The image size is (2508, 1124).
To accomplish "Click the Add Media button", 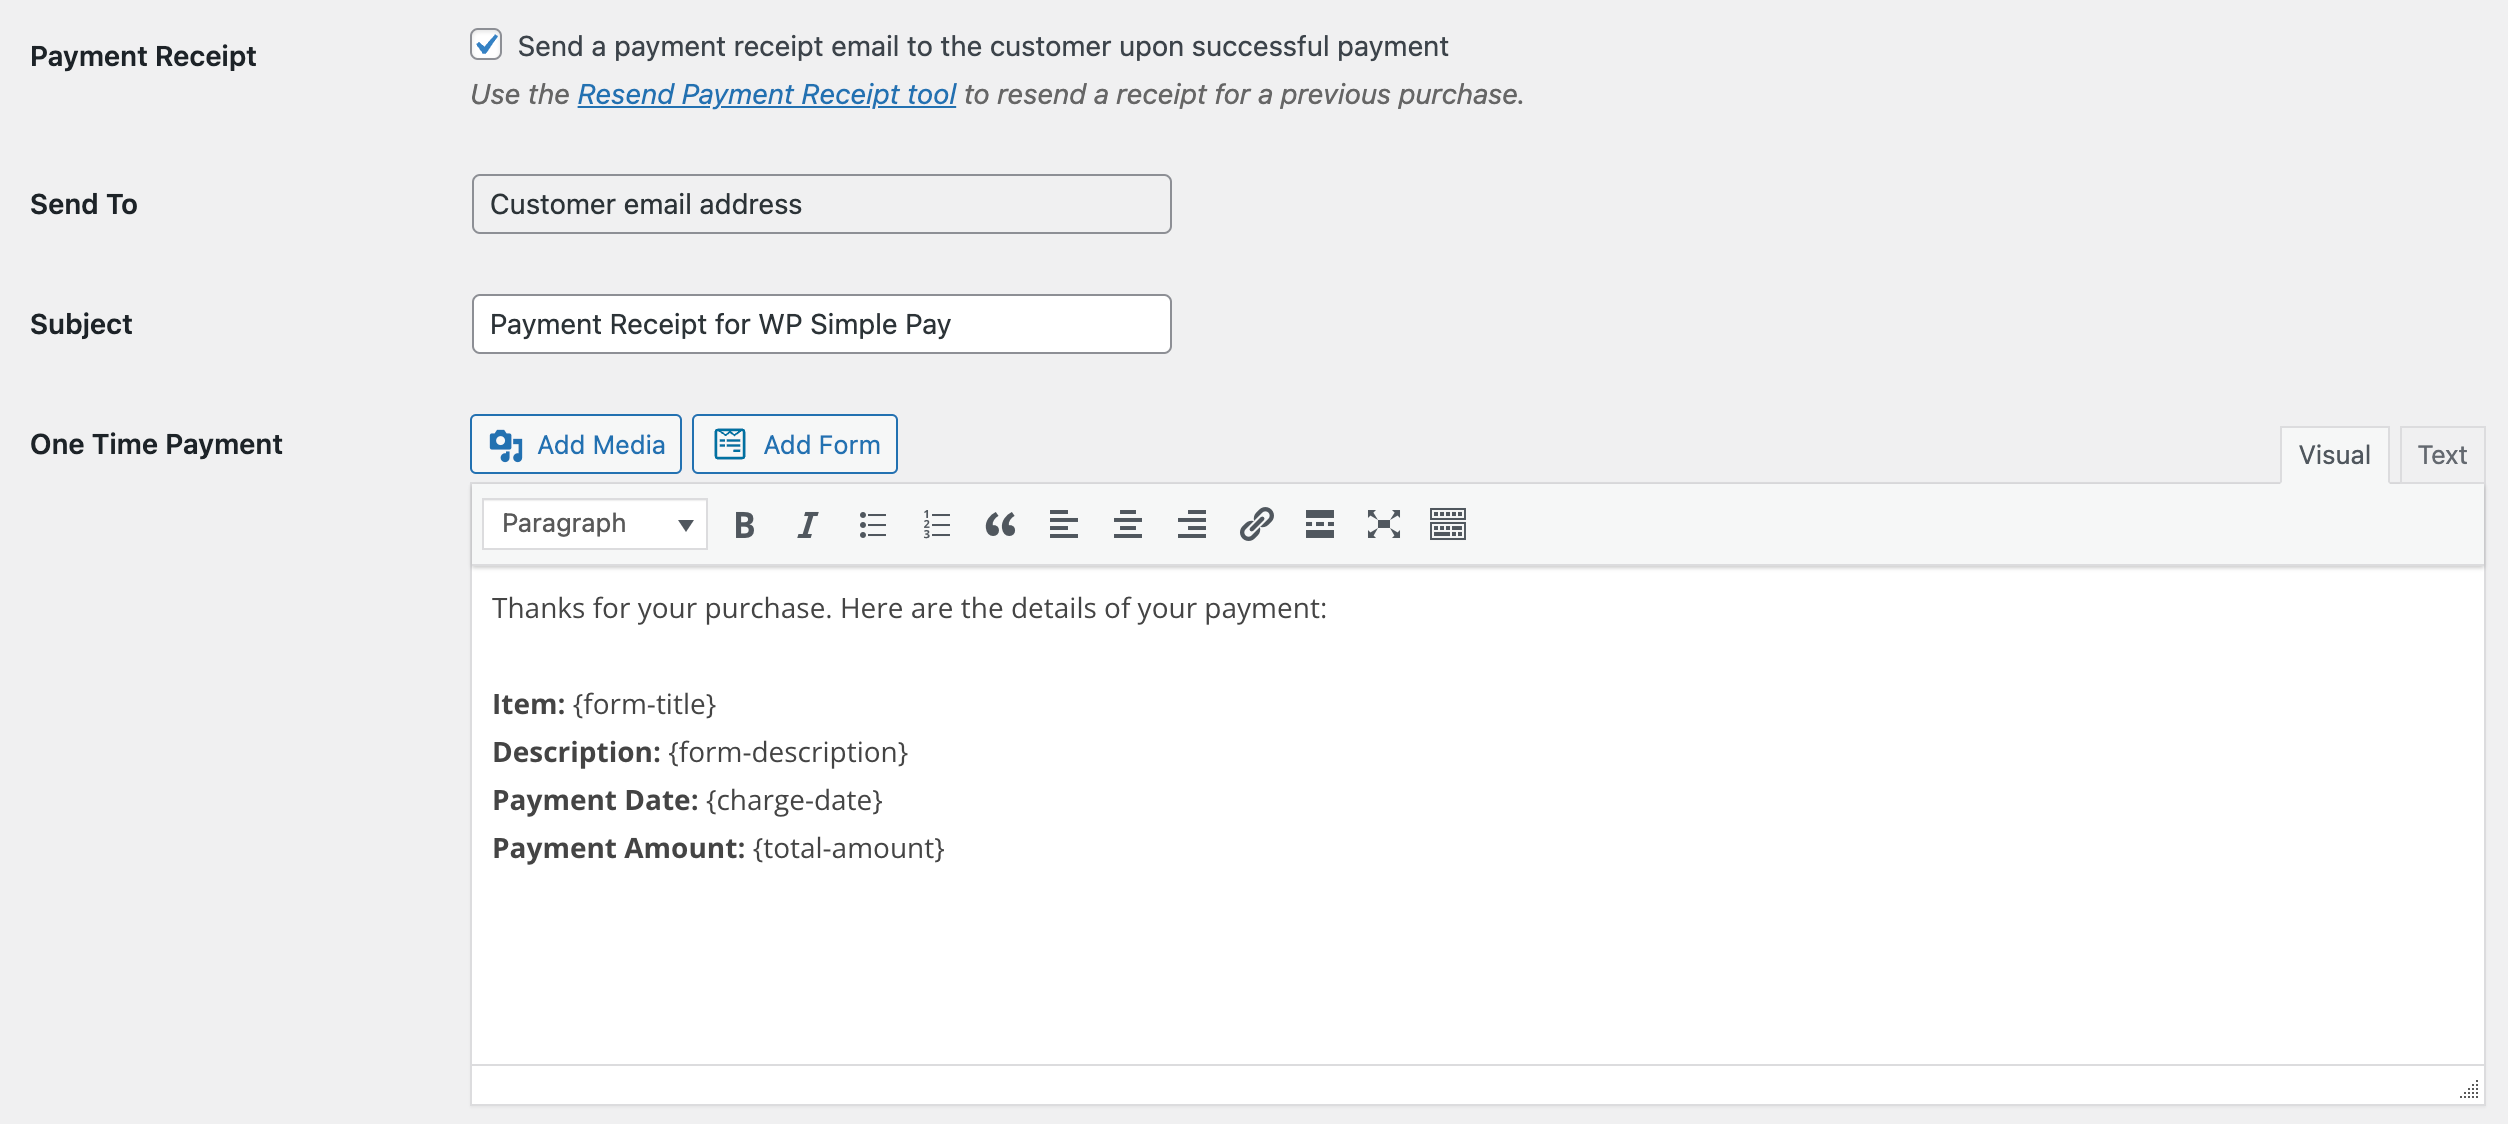I will (x=576, y=444).
